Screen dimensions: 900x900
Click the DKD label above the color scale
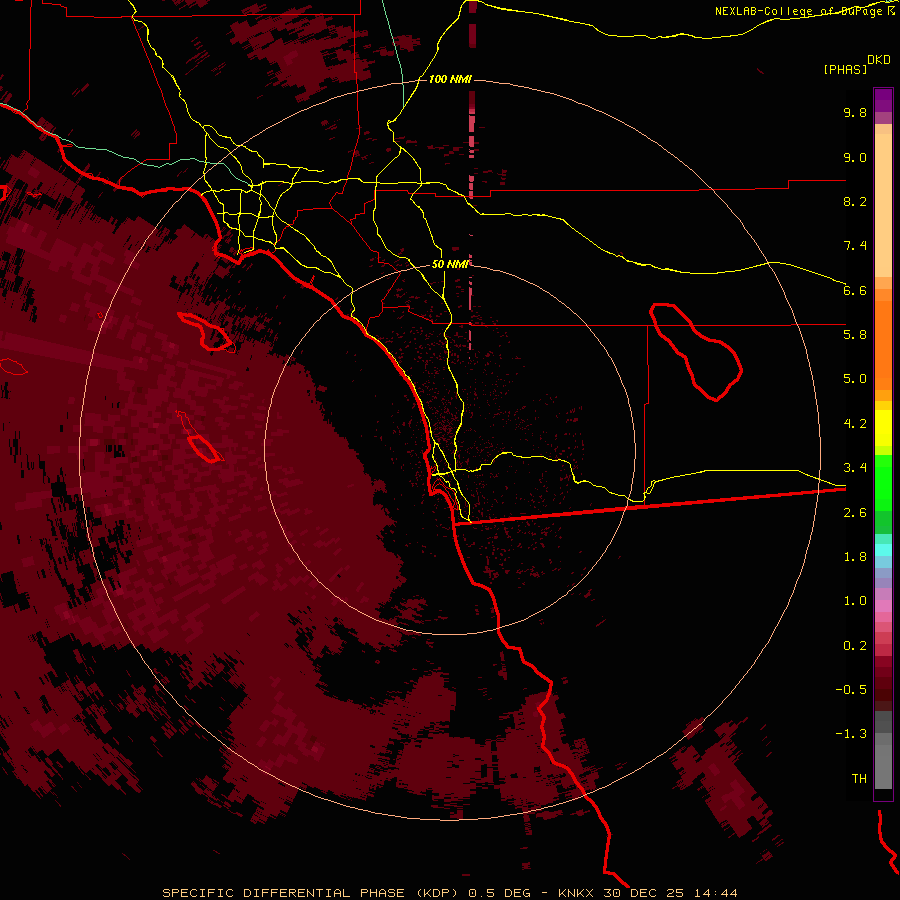click(x=879, y=59)
